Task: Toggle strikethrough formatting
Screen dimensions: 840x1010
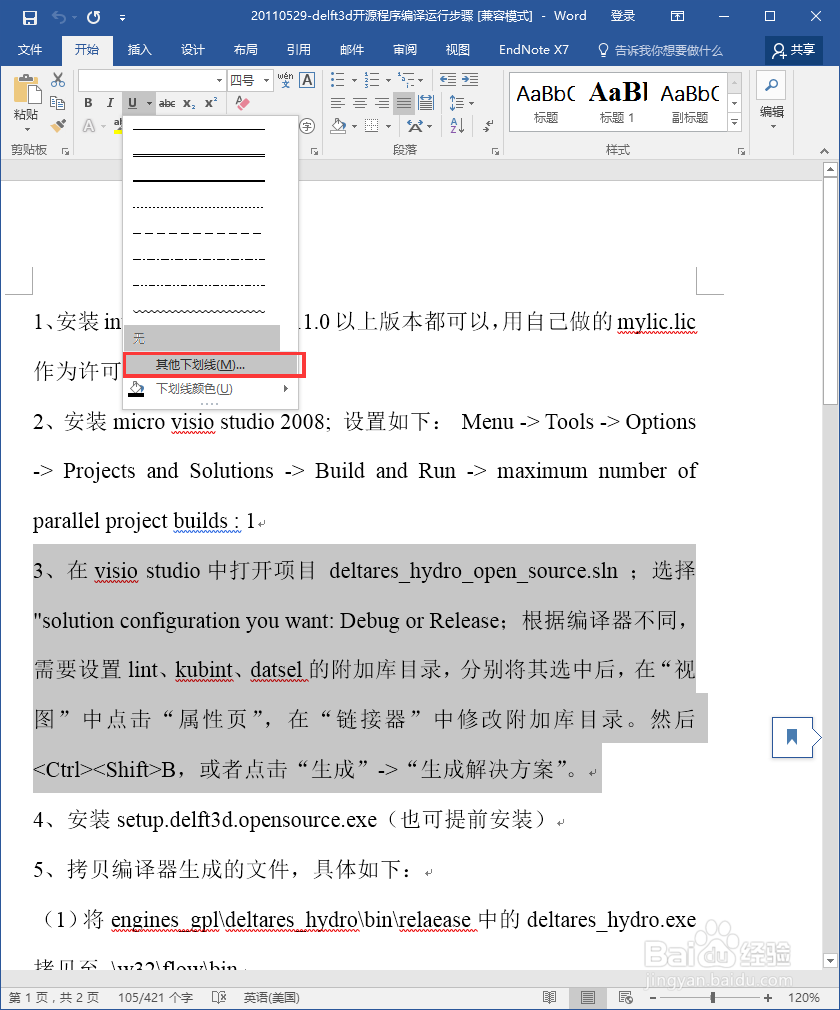Action: 167,103
